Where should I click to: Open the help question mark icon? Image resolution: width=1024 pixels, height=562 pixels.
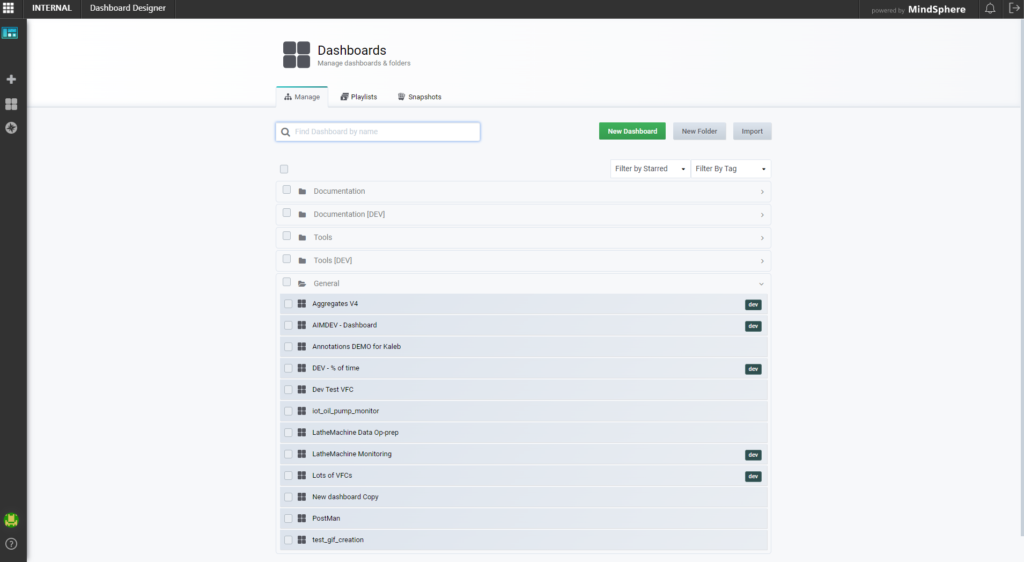[11, 544]
